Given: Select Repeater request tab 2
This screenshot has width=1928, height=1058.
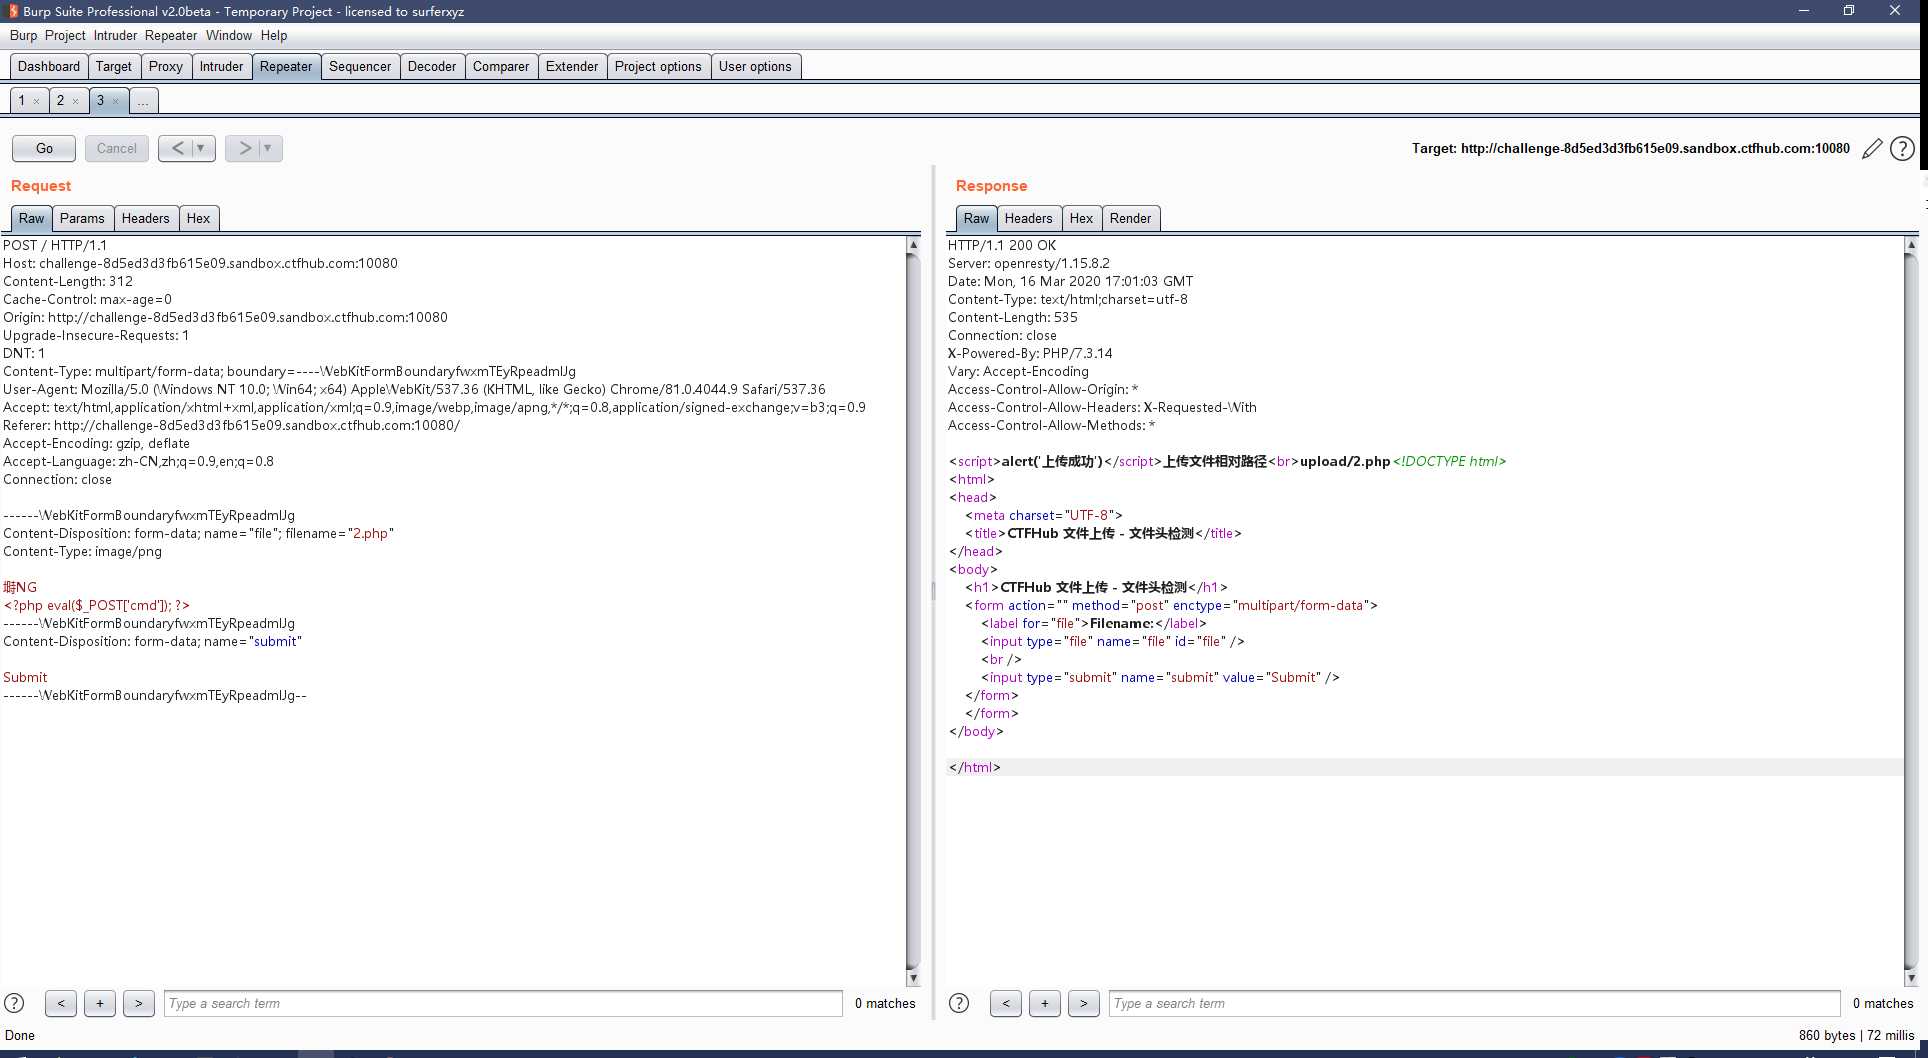Looking at the screenshot, I should (x=60, y=100).
